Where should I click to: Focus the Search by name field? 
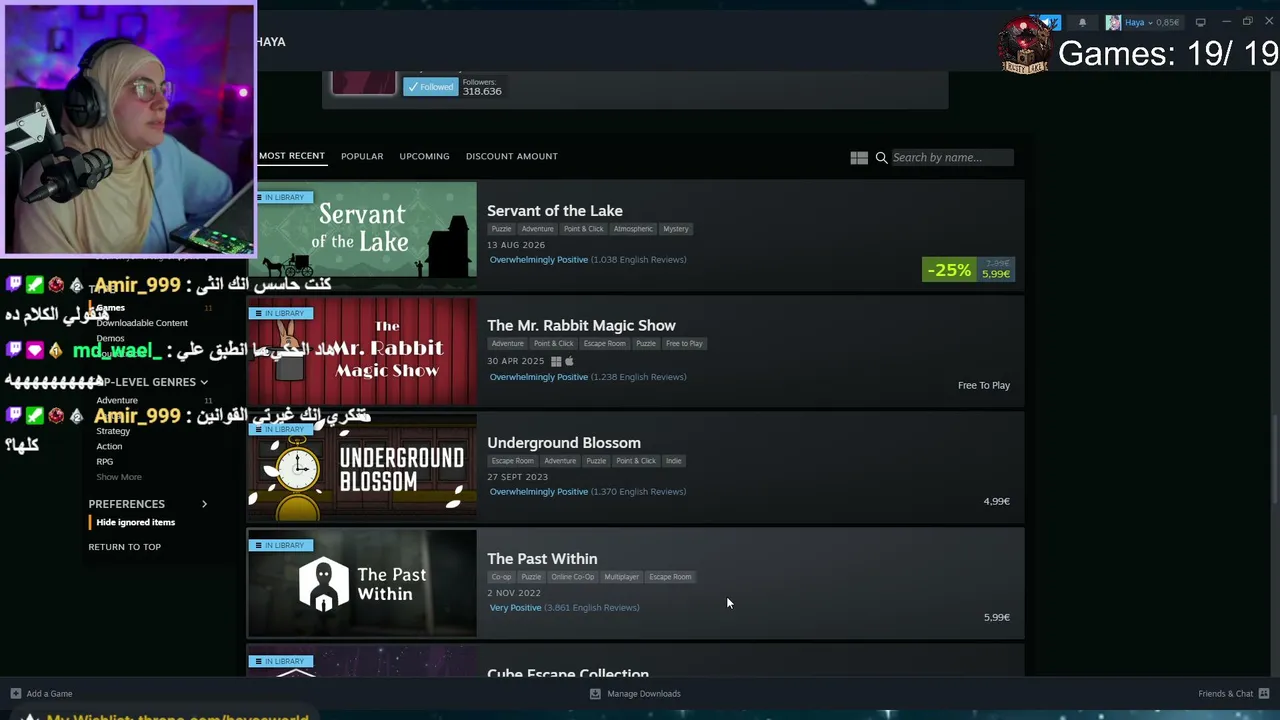click(x=951, y=157)
